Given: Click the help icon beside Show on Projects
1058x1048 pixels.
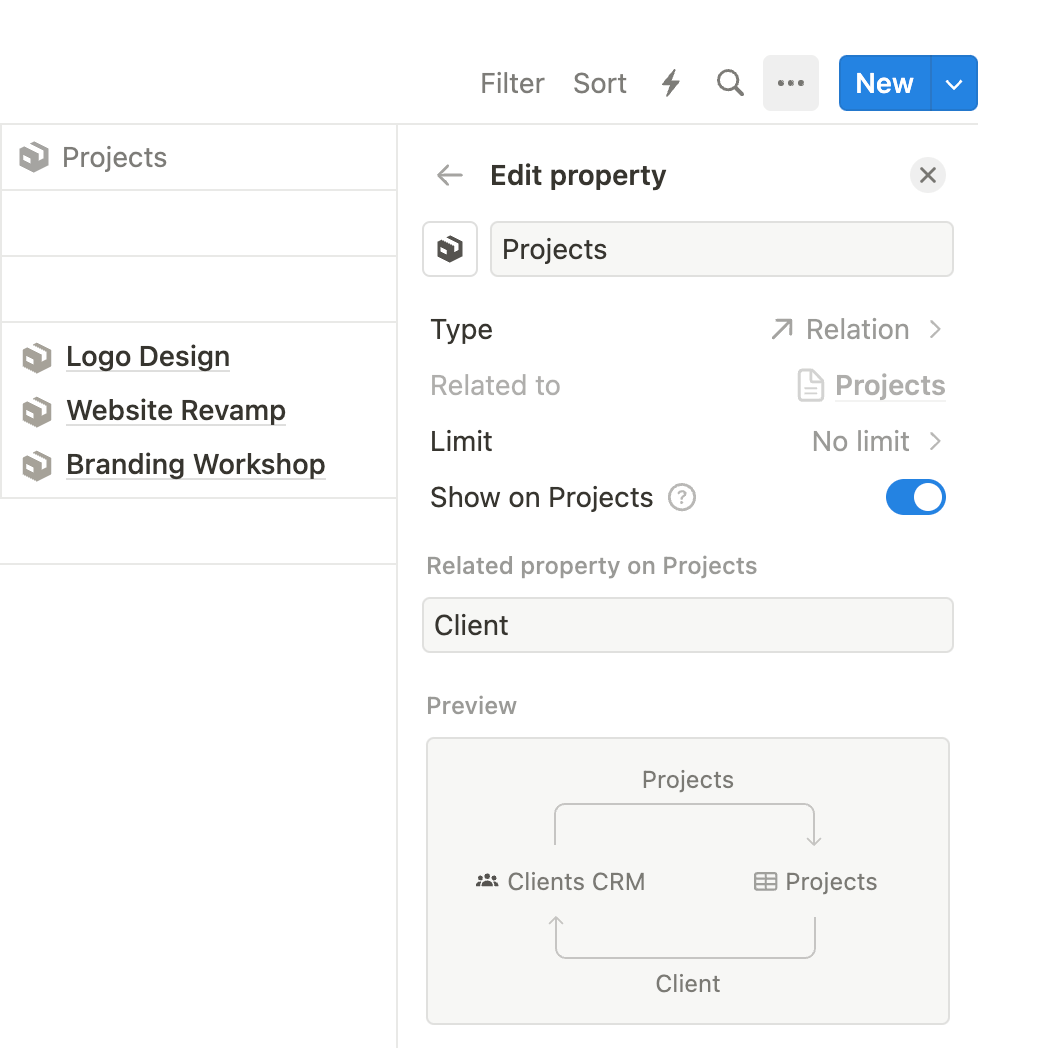Looking at the screenshot, I should click(682, 497).
